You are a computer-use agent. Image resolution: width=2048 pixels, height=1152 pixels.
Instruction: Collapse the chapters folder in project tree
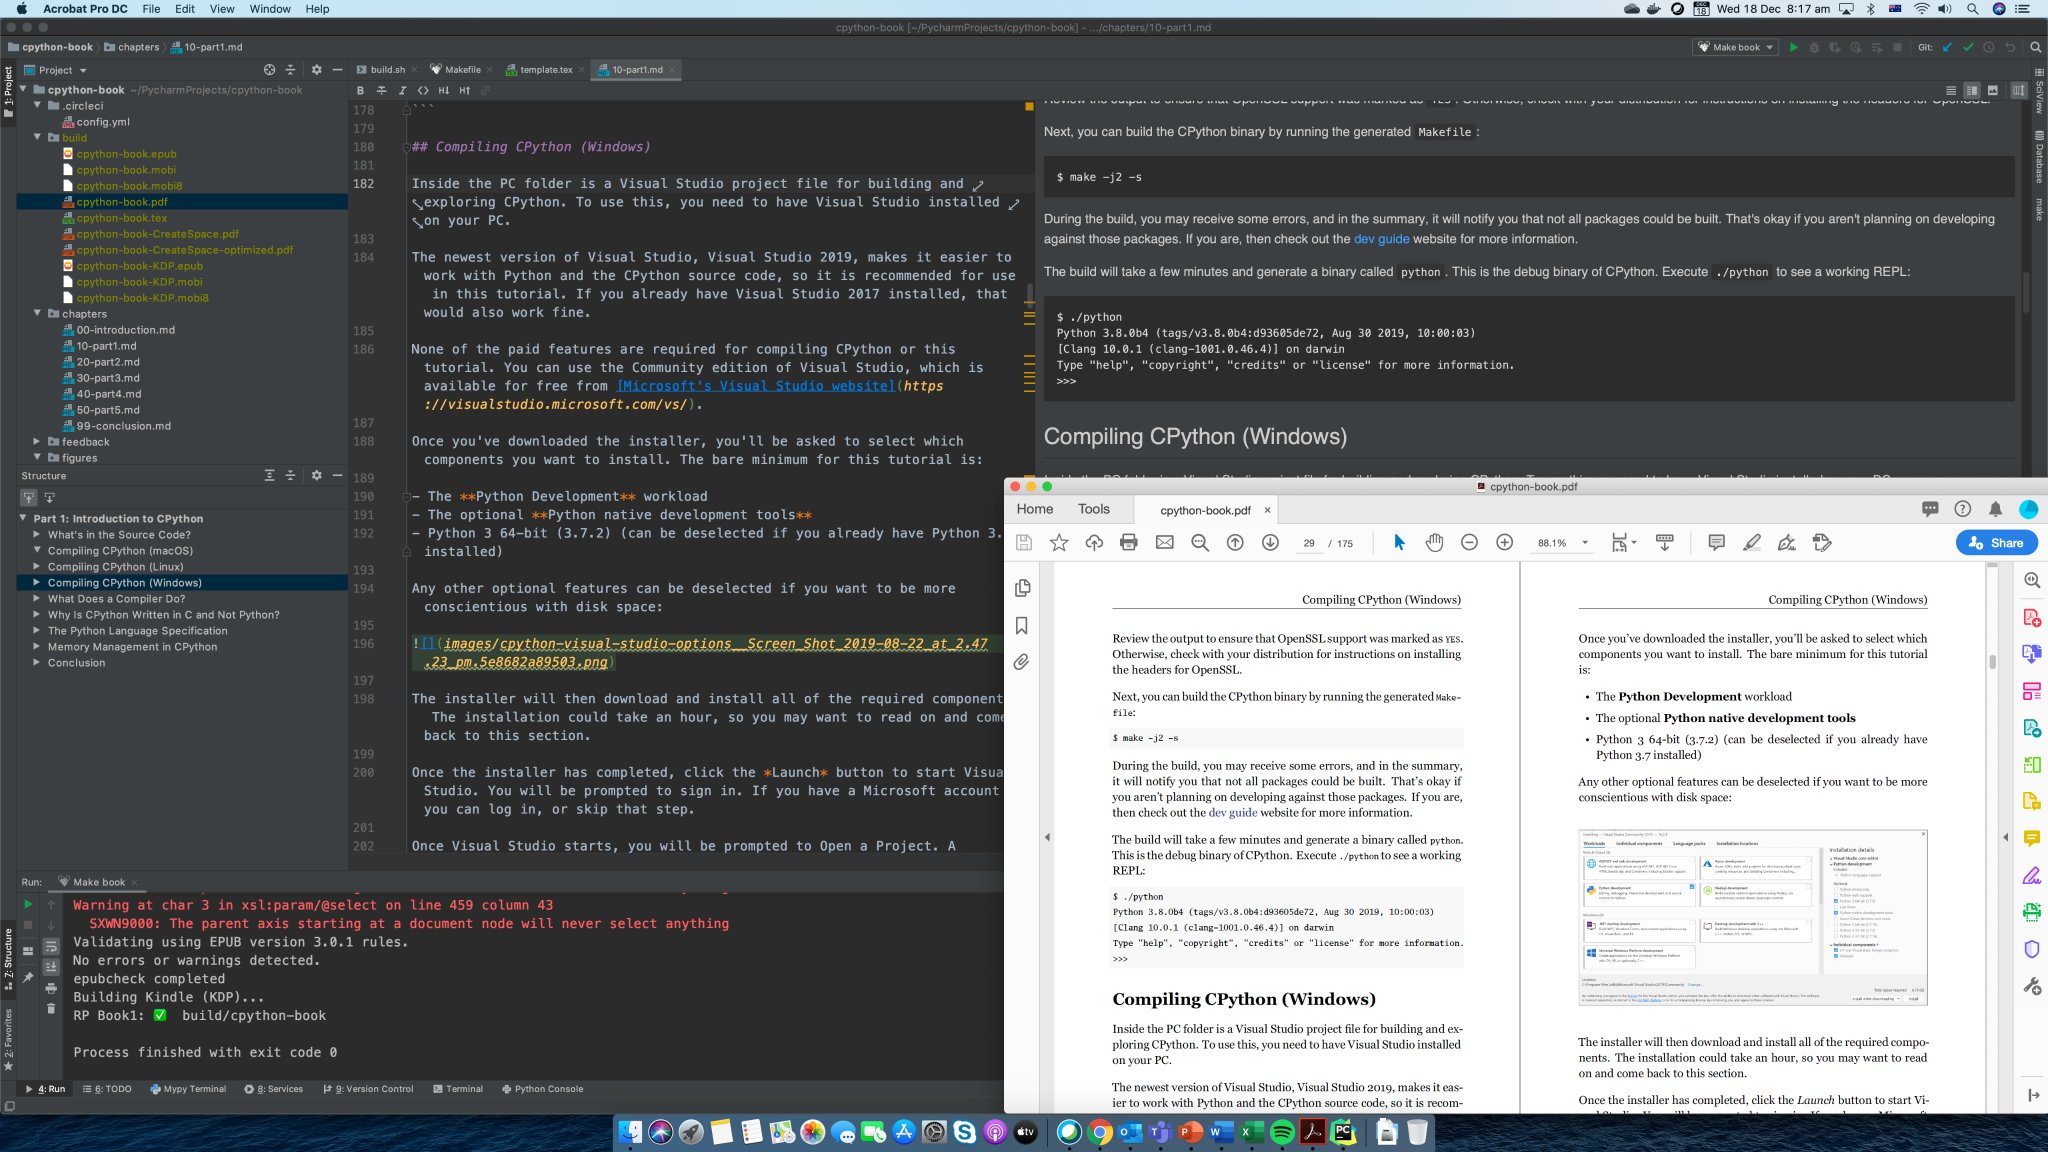coord(38,313)
